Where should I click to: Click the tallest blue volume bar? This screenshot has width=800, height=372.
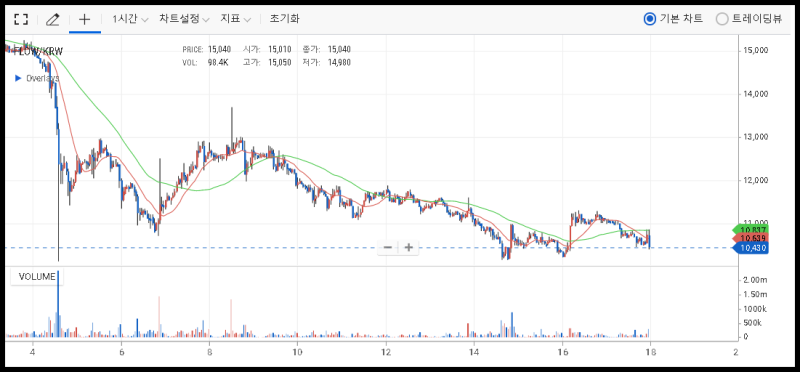tap(58, 304)
